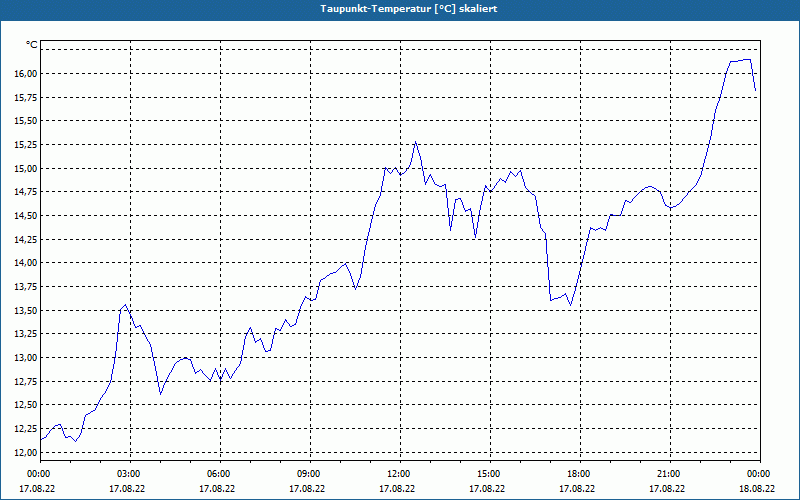Select the 15,50 y-axis label
The image size is (800, 500).
pos(27,121)
